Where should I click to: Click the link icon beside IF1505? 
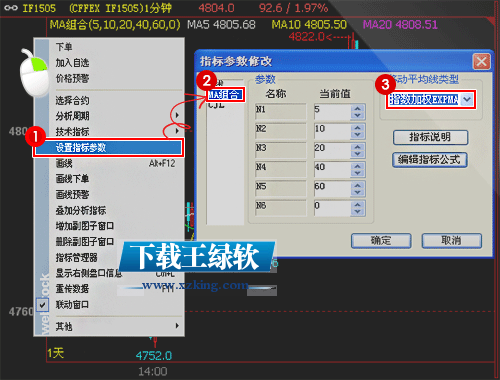[x=11, y=8]
